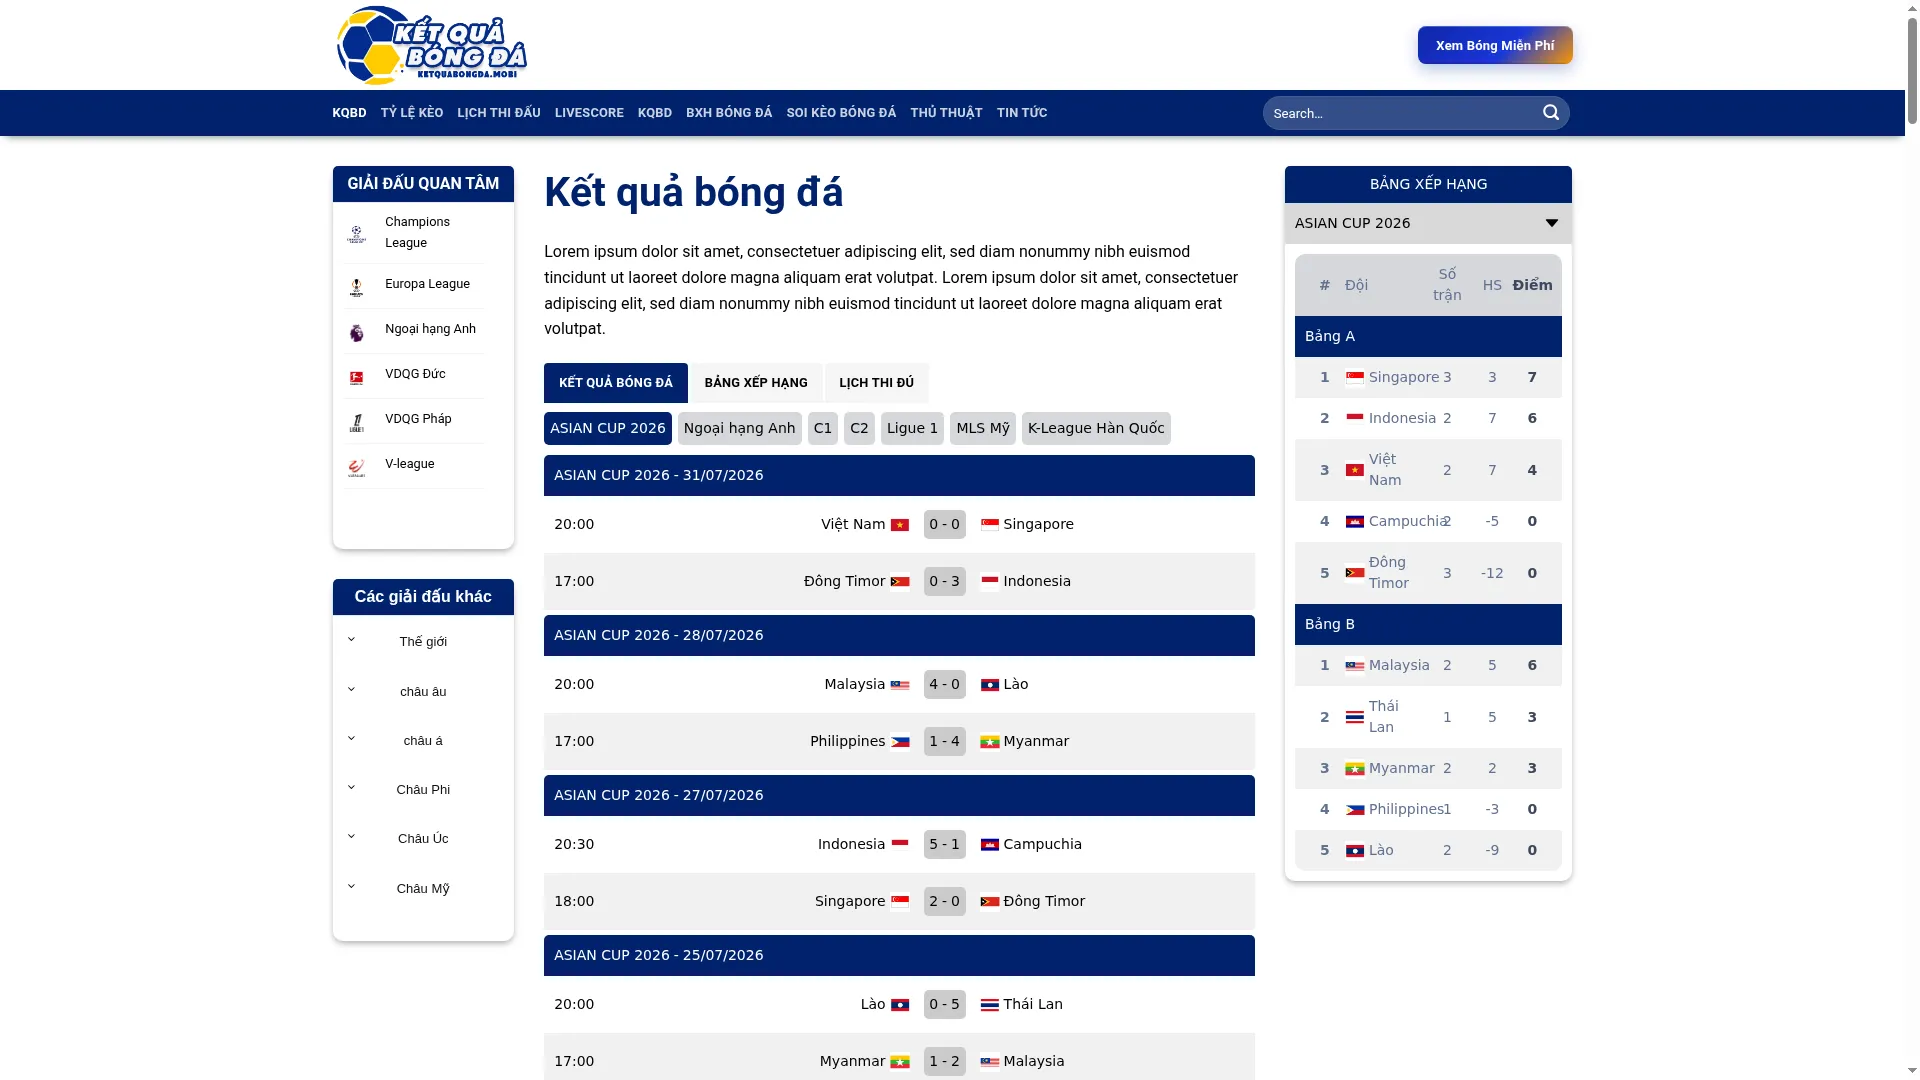
Task: Click Campuchia flag in standings table
Action: pos(1355,522)
